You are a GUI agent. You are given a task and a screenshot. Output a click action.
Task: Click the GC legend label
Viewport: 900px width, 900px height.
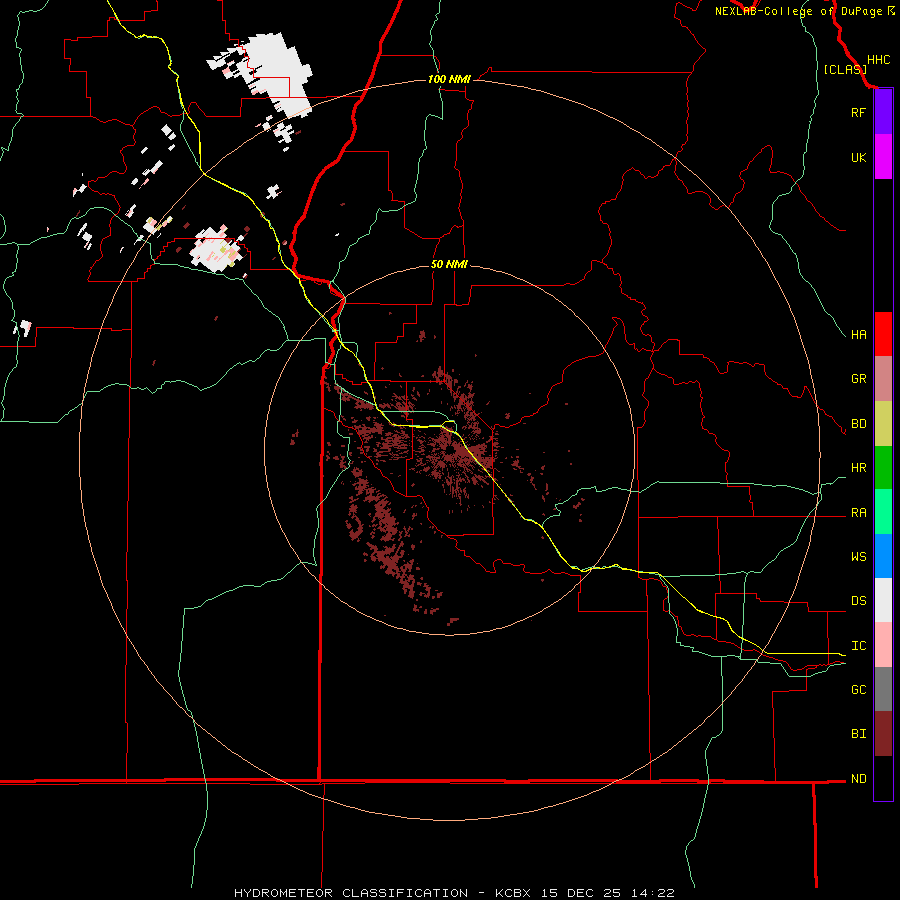[x=858, y=690]
